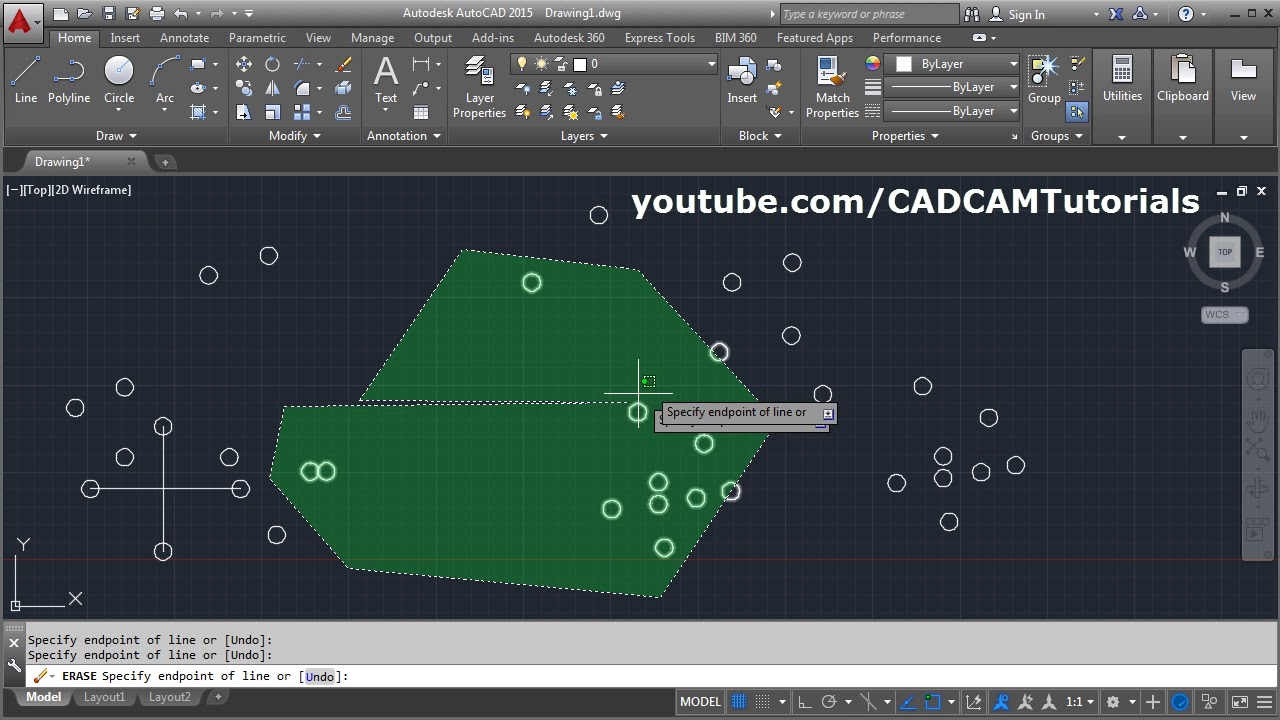Select the Line tool
Viewport: 1280px width, 720px height.
pos(25,80)
